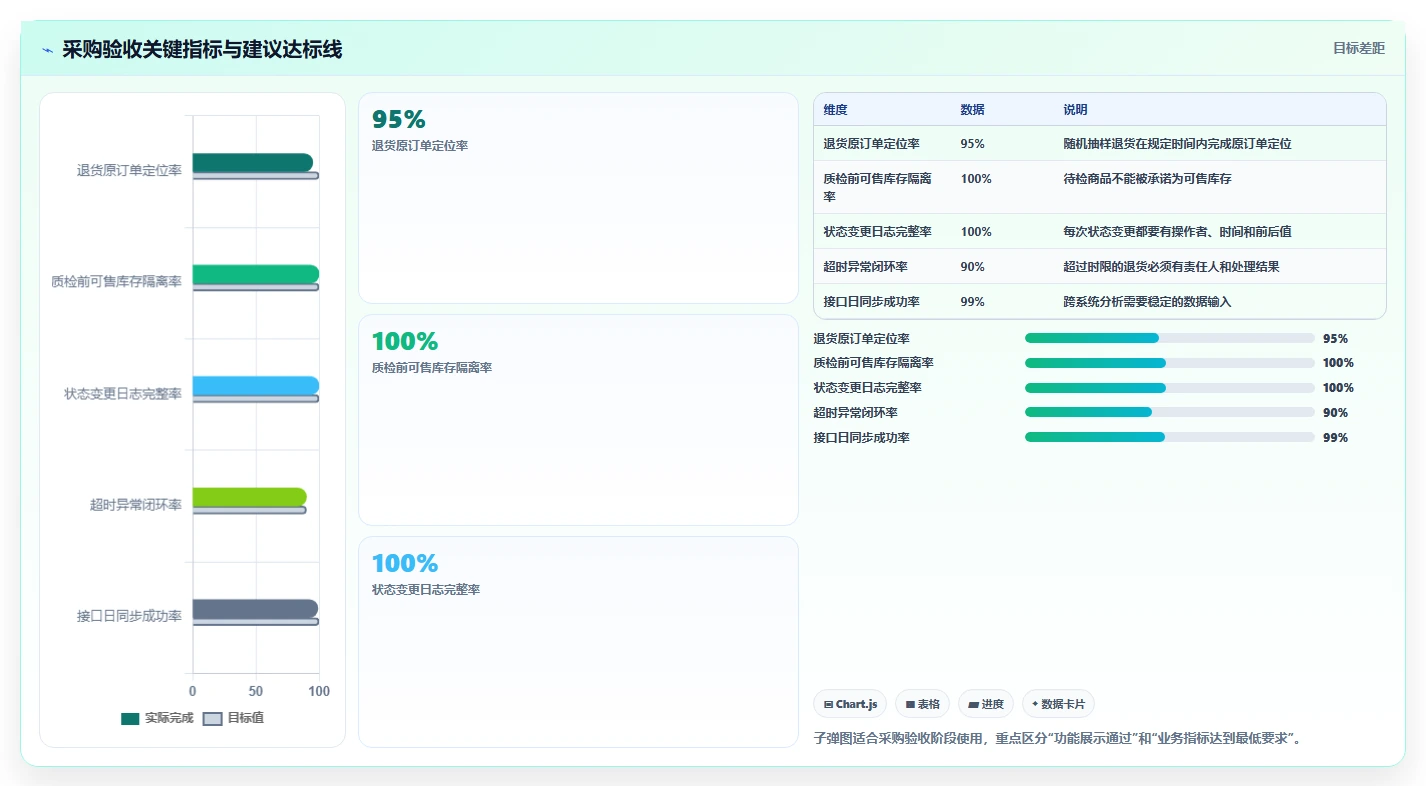1426x786 pixels.
Task: Click the 99% value beside the progress bars
Action: pyautogui.click(x=1335, y=438)
